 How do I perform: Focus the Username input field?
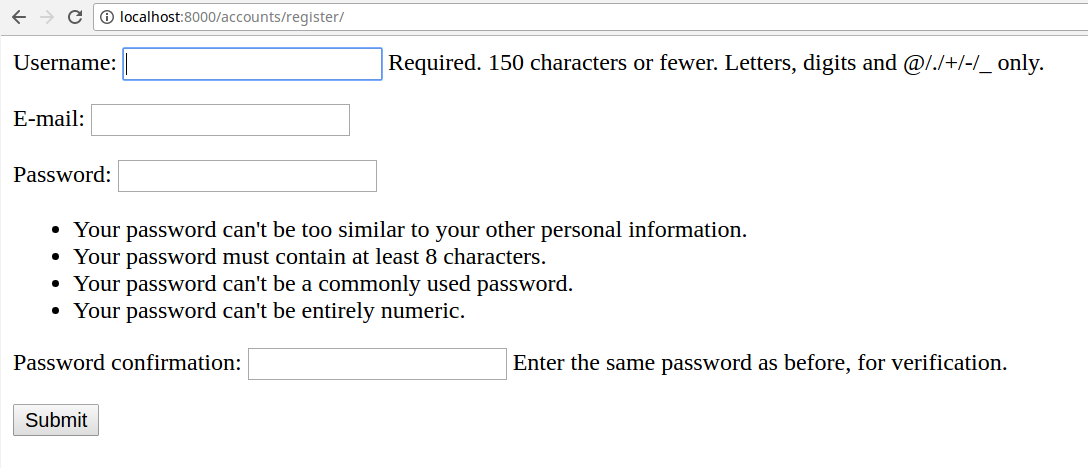click(x=252, y=64)
